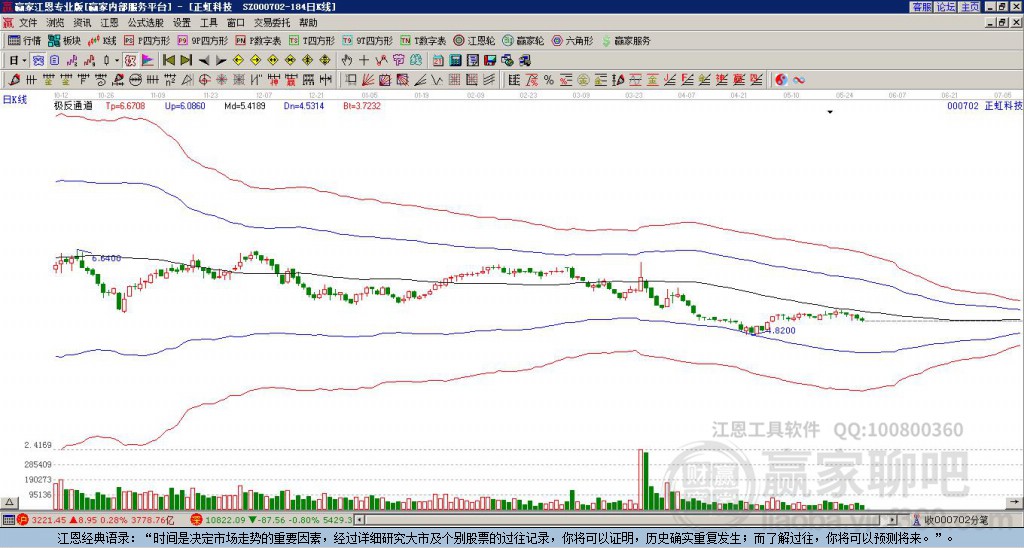Open the 公式选股 menu
This screenshot has height=548, width=1024.
(146, 23)
